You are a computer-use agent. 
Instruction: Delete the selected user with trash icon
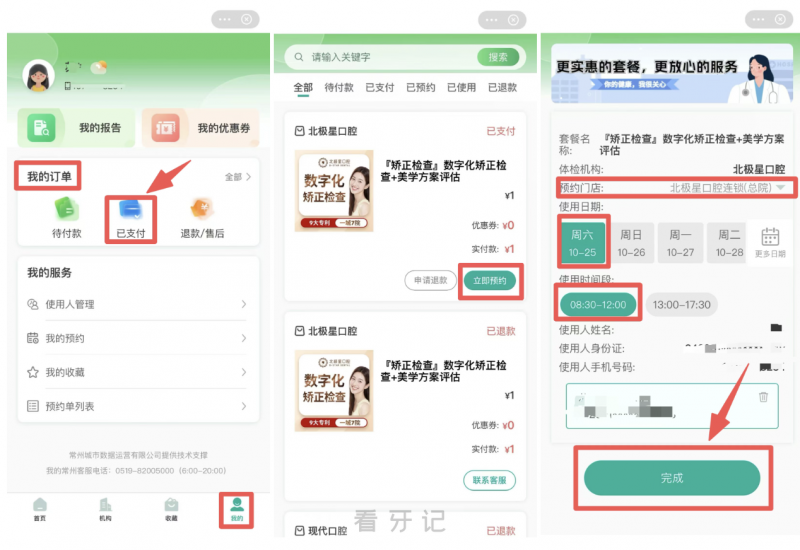[x=763, y=396]
